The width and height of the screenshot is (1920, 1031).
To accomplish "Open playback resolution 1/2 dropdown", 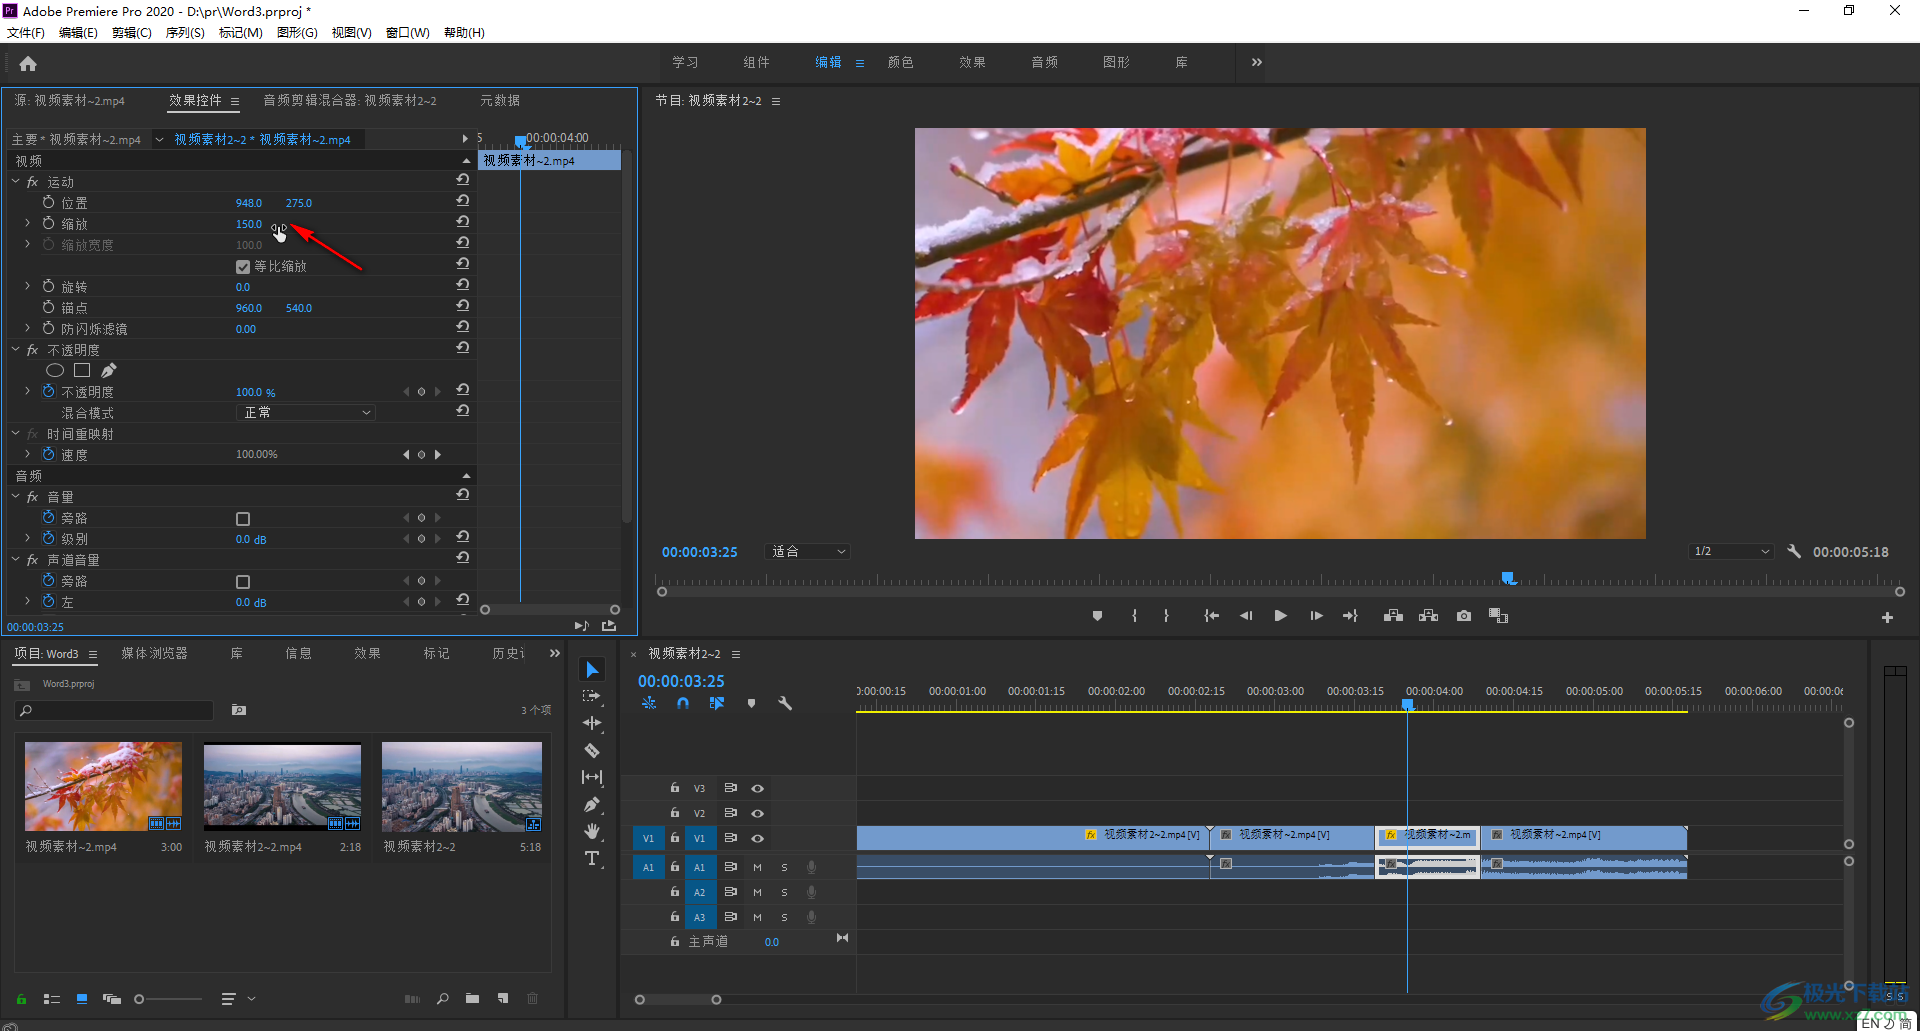I will (1731, 551).
